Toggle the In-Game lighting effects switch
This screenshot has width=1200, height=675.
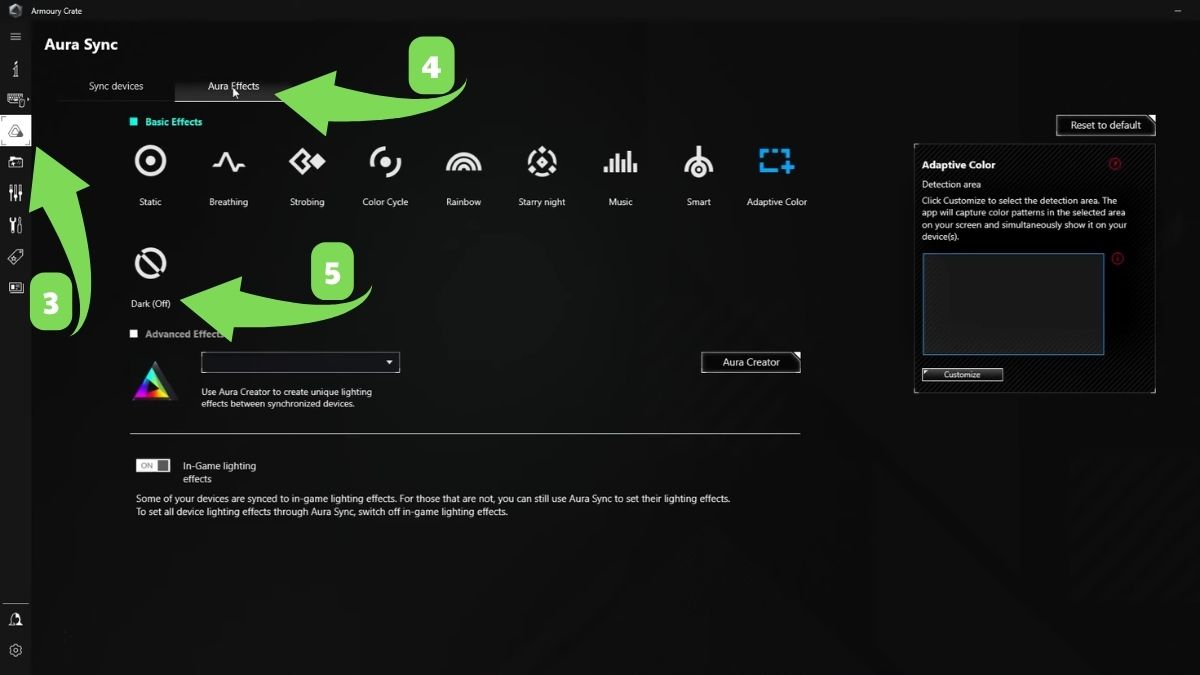[x=153, y=466]
